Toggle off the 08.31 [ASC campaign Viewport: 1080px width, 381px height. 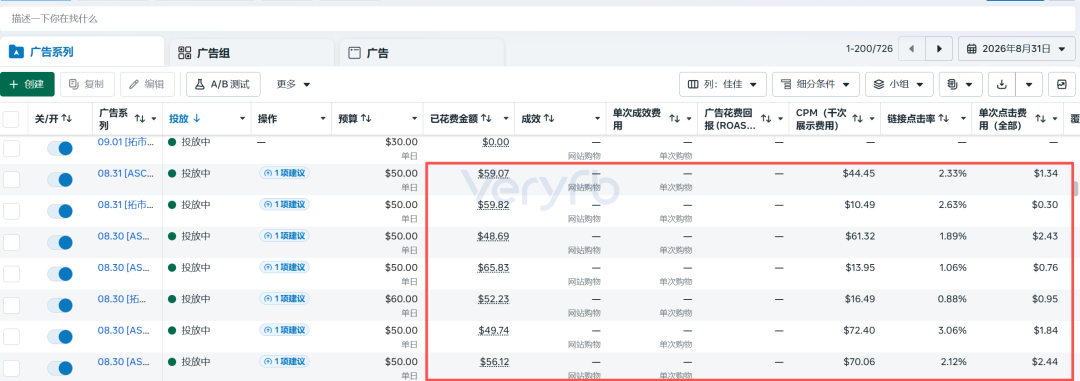coord(60,180)
